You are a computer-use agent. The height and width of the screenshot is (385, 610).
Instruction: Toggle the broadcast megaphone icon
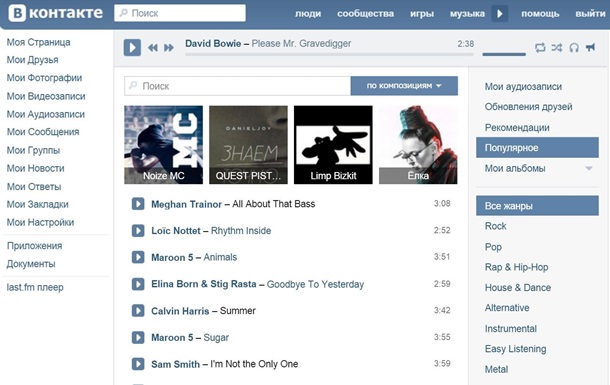click(x=591, y=47)
